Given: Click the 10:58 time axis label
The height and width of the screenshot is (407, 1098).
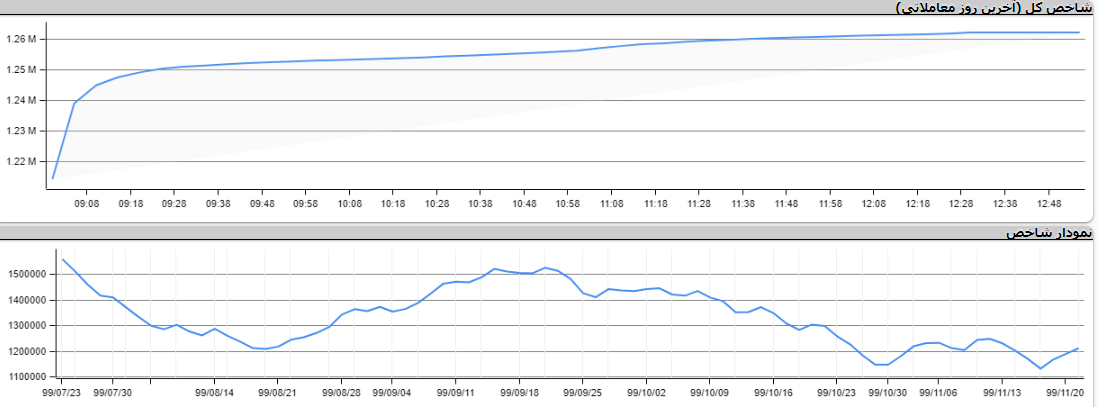Looking at the screenshot, I should click(568, 203).
